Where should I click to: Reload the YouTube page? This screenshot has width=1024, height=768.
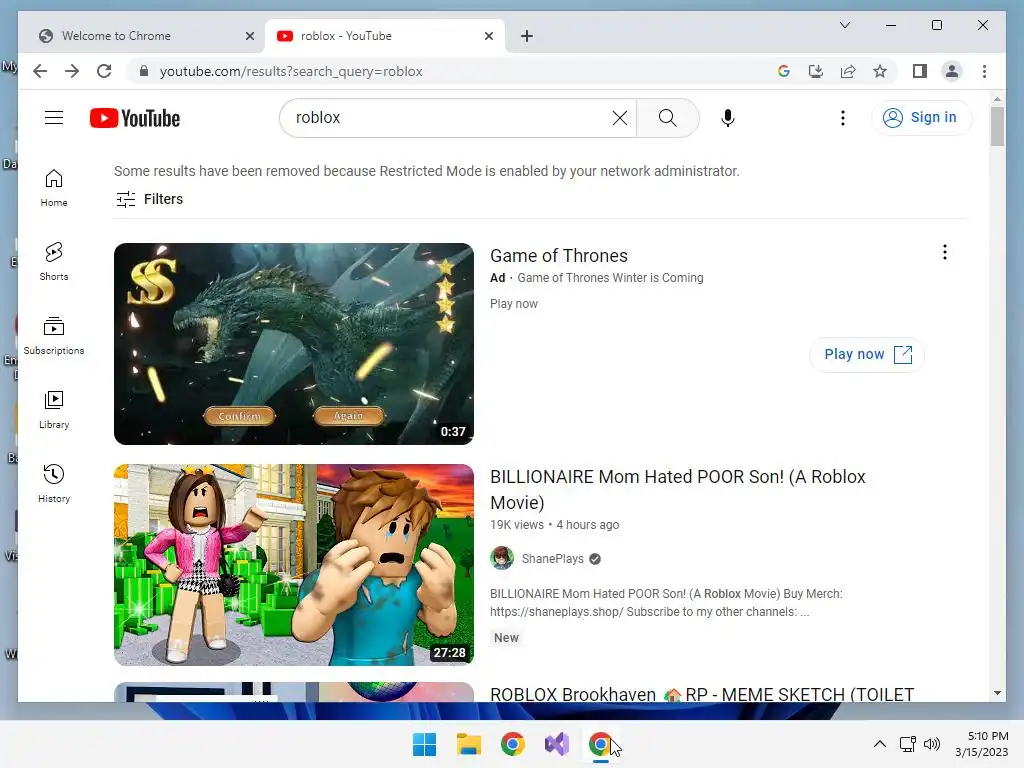tap(104, 71)
